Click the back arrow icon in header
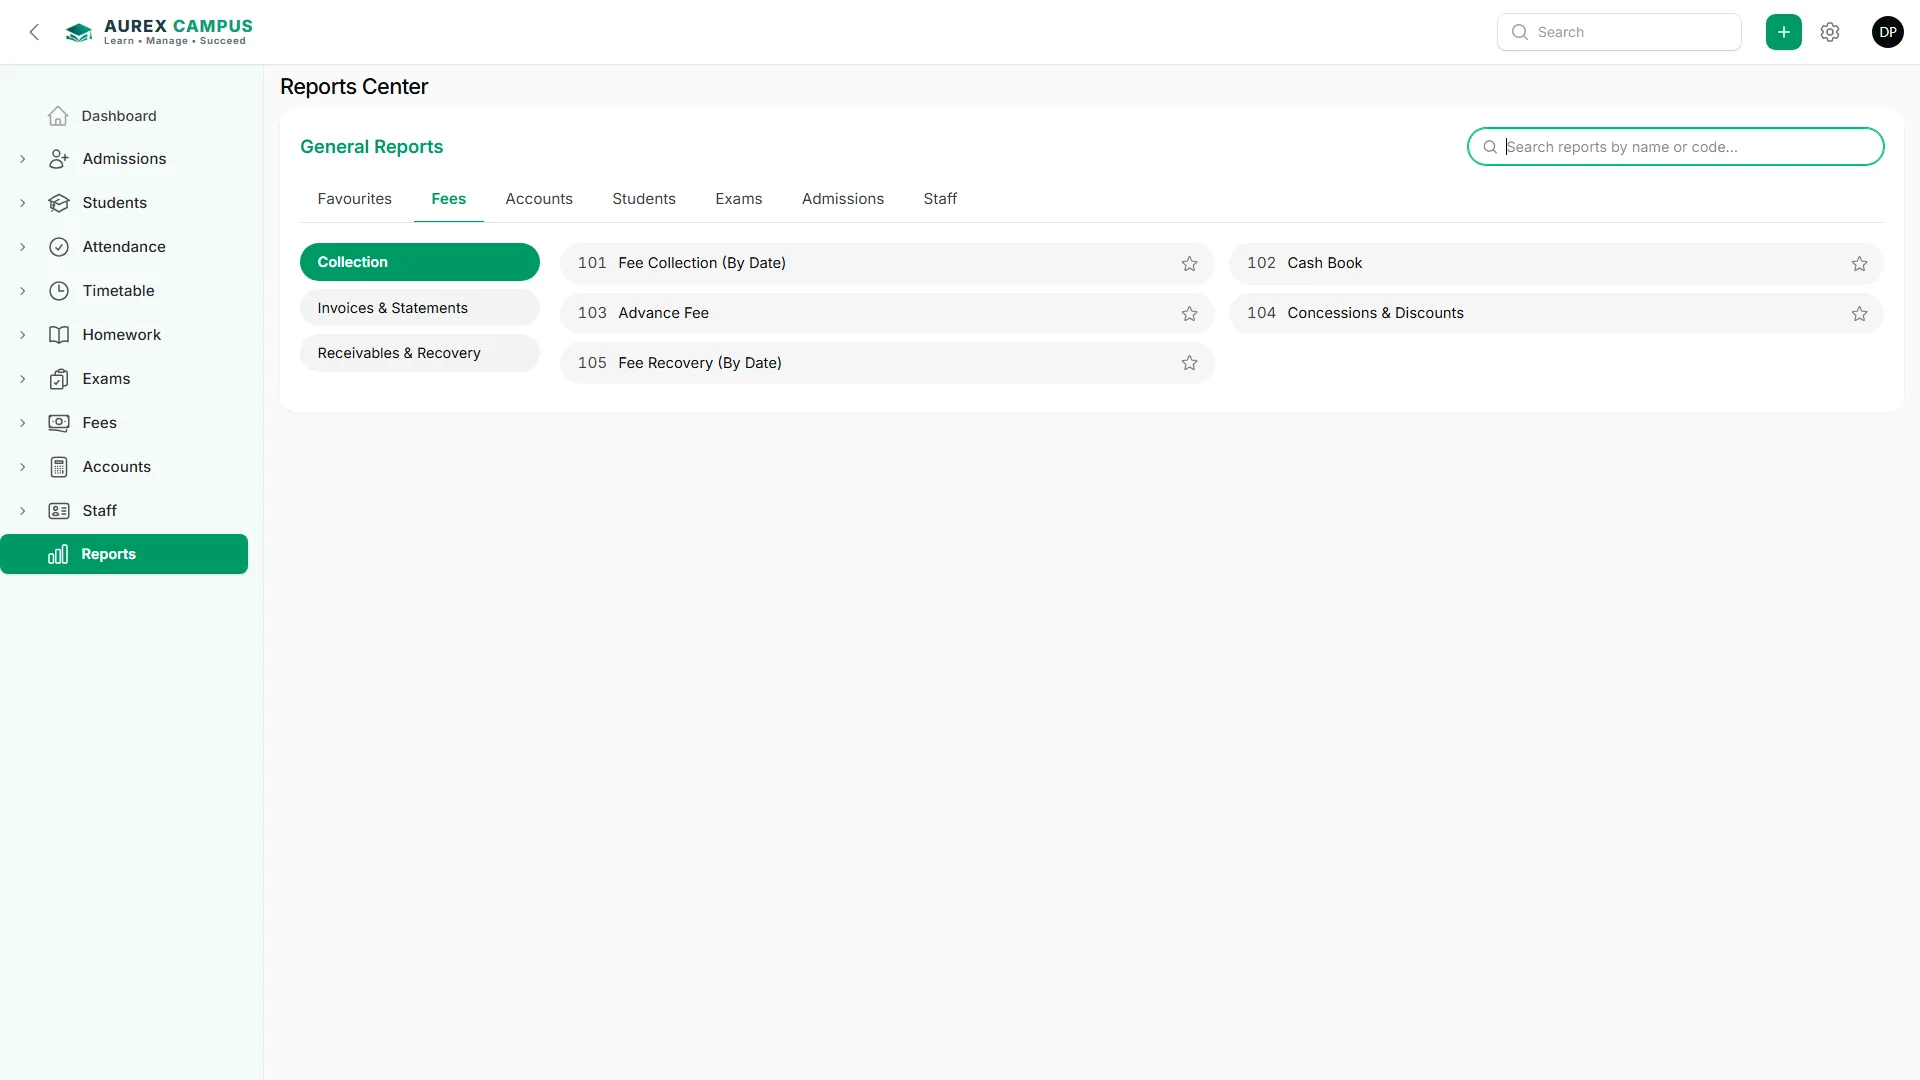1920x1080 pixels. pos(34,32)
